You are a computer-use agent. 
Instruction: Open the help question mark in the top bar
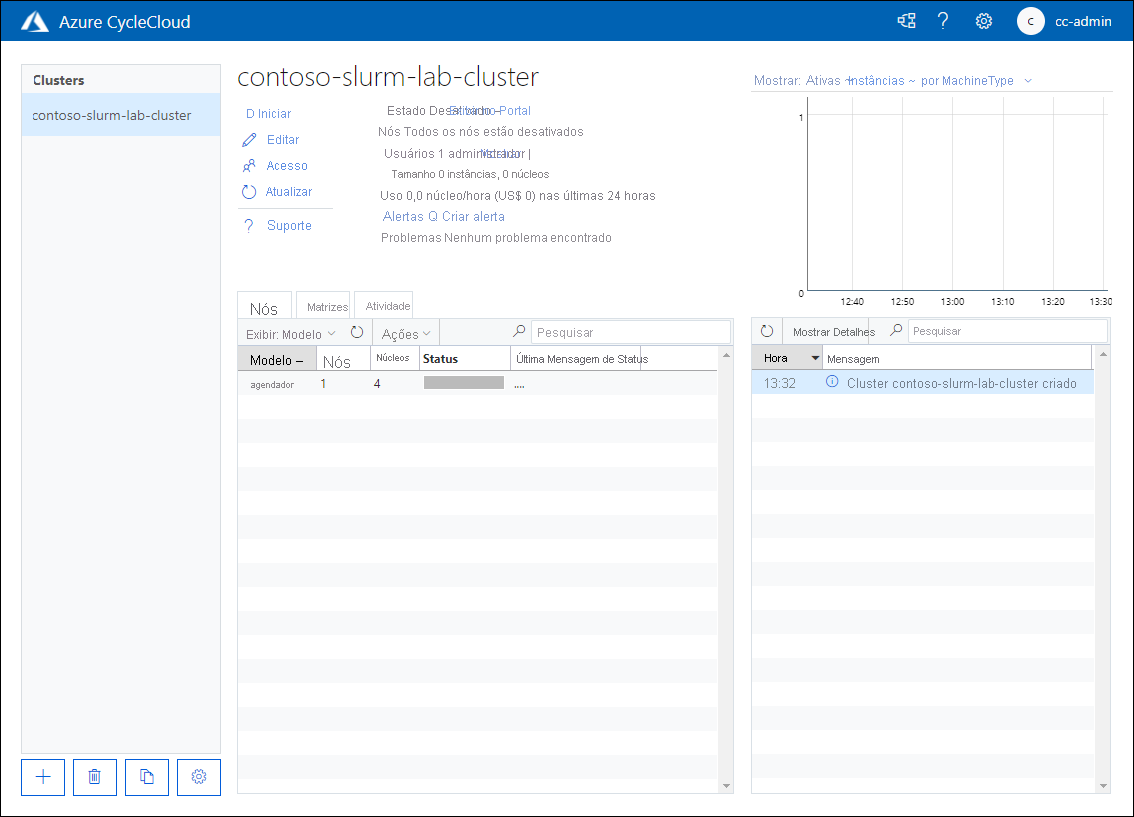(x=943, y=20)
